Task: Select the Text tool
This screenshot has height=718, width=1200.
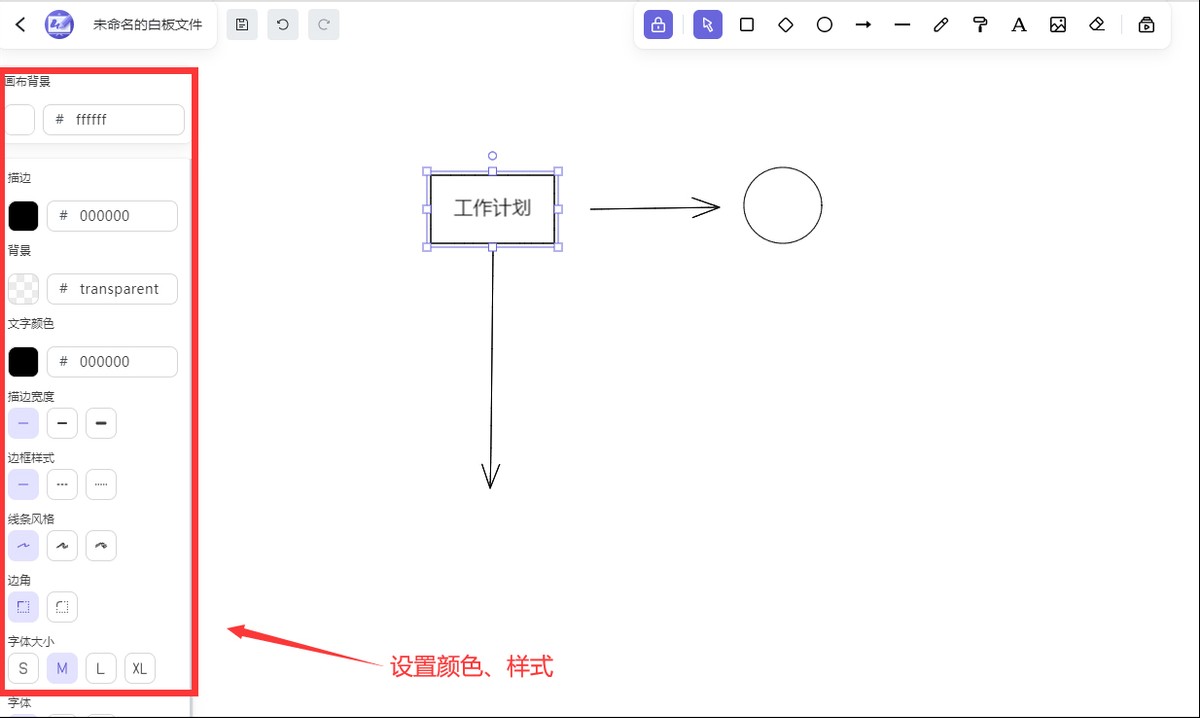Action: (x=1018, y=24)
